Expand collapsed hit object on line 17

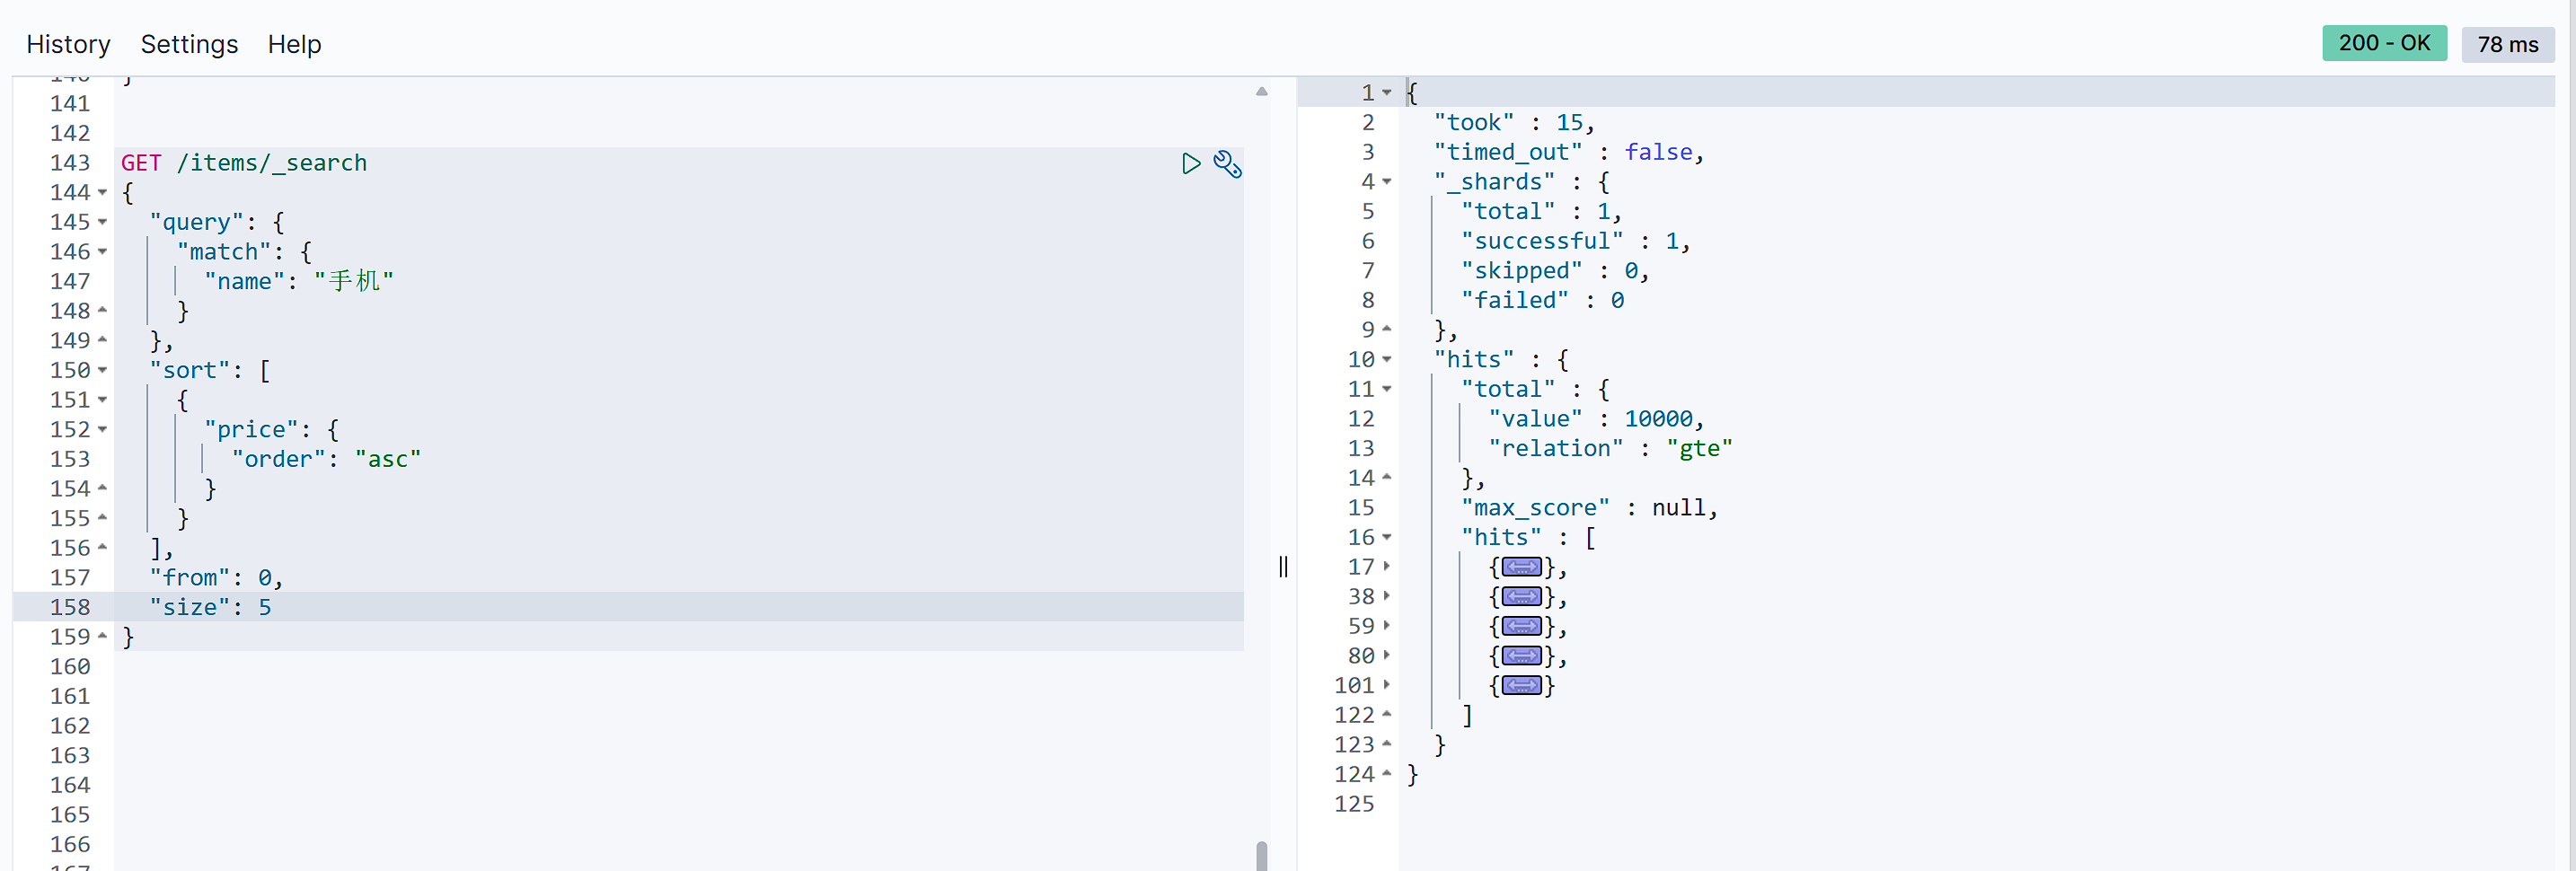click(x=1520, y=568)
